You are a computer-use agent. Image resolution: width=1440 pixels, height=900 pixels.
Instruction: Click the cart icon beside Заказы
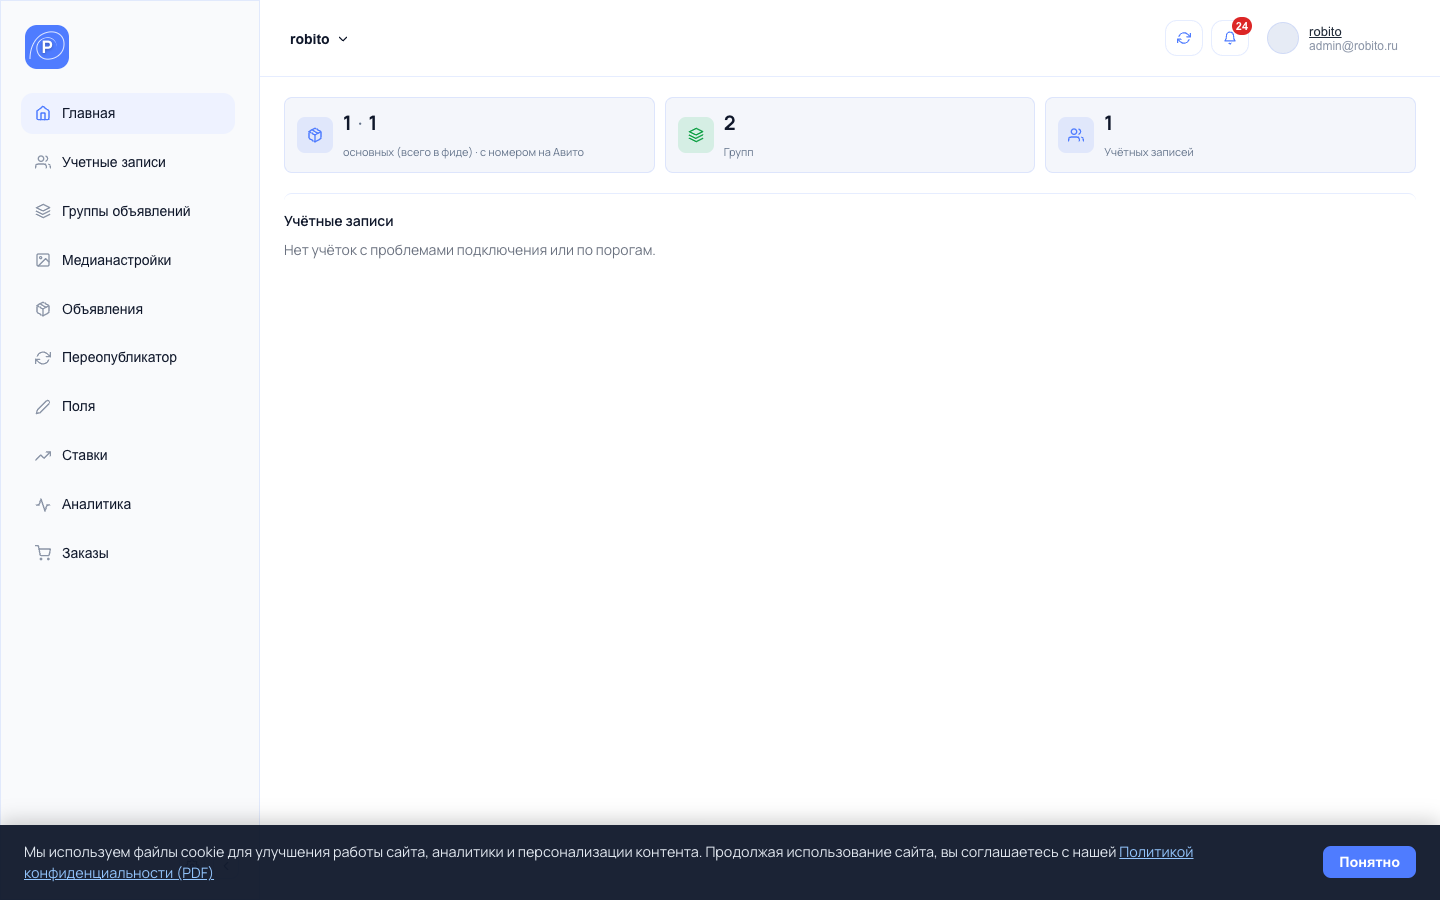pos(43,553)
